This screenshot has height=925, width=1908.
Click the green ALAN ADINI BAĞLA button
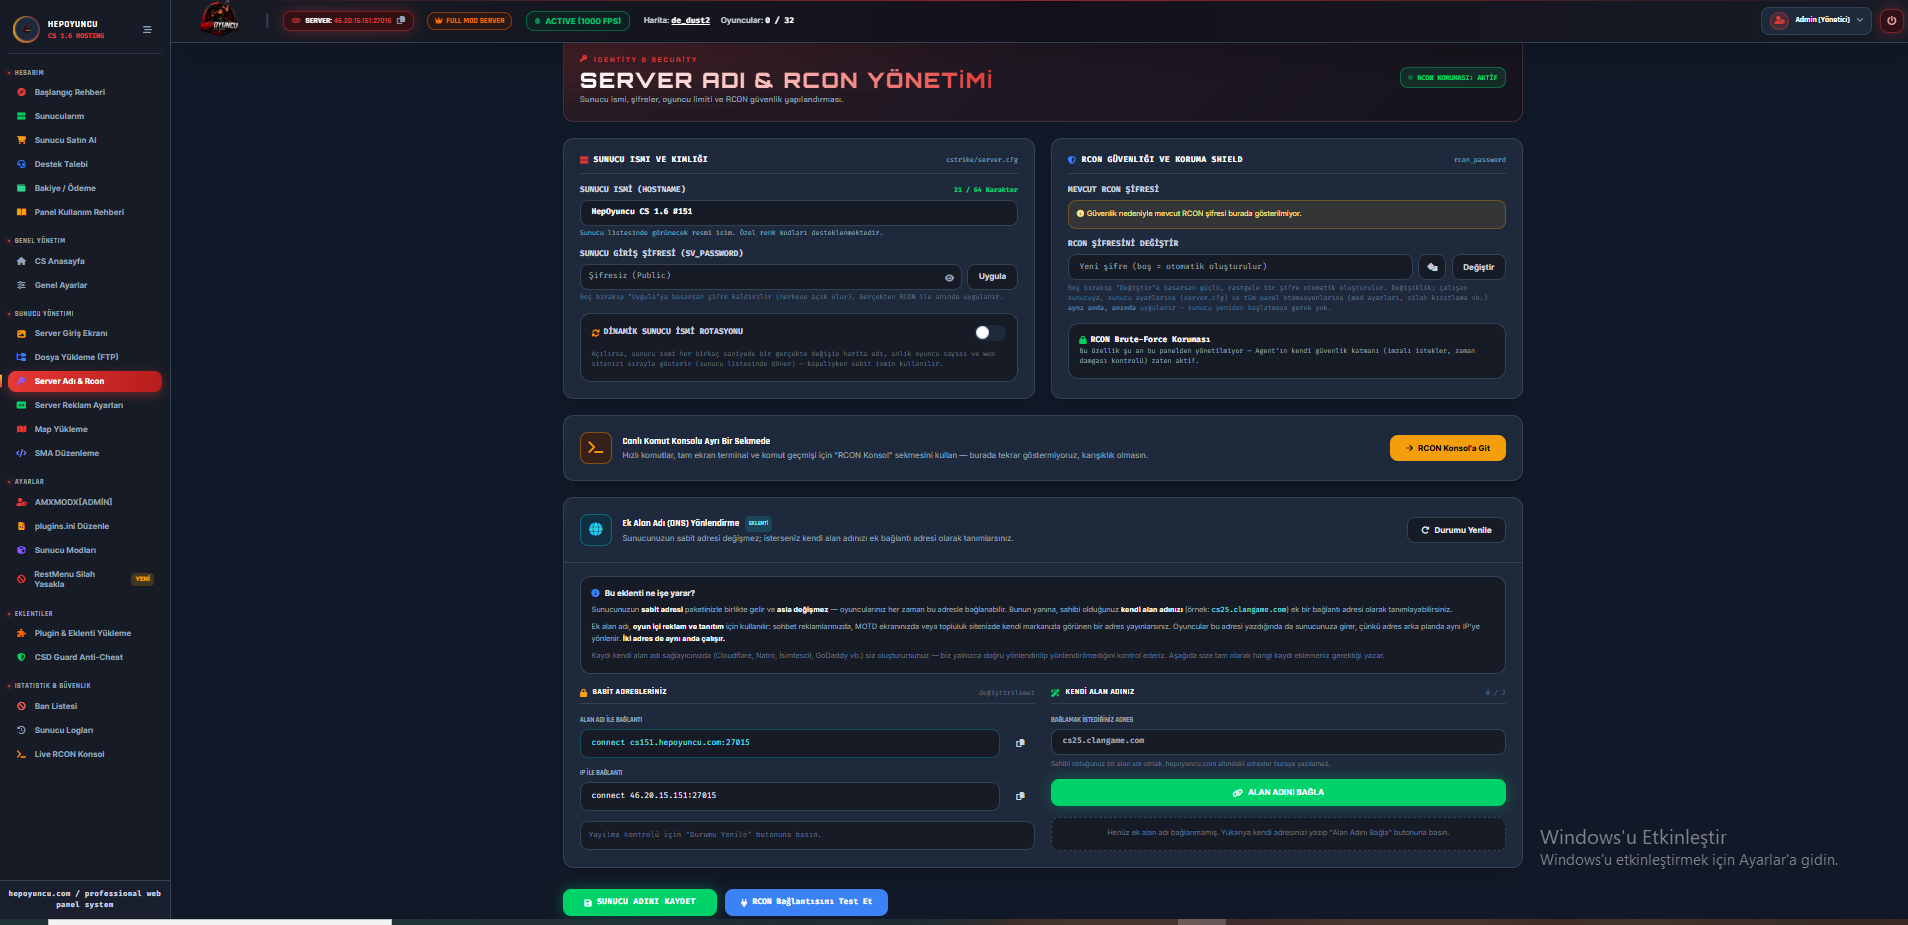pos(1278,792)
